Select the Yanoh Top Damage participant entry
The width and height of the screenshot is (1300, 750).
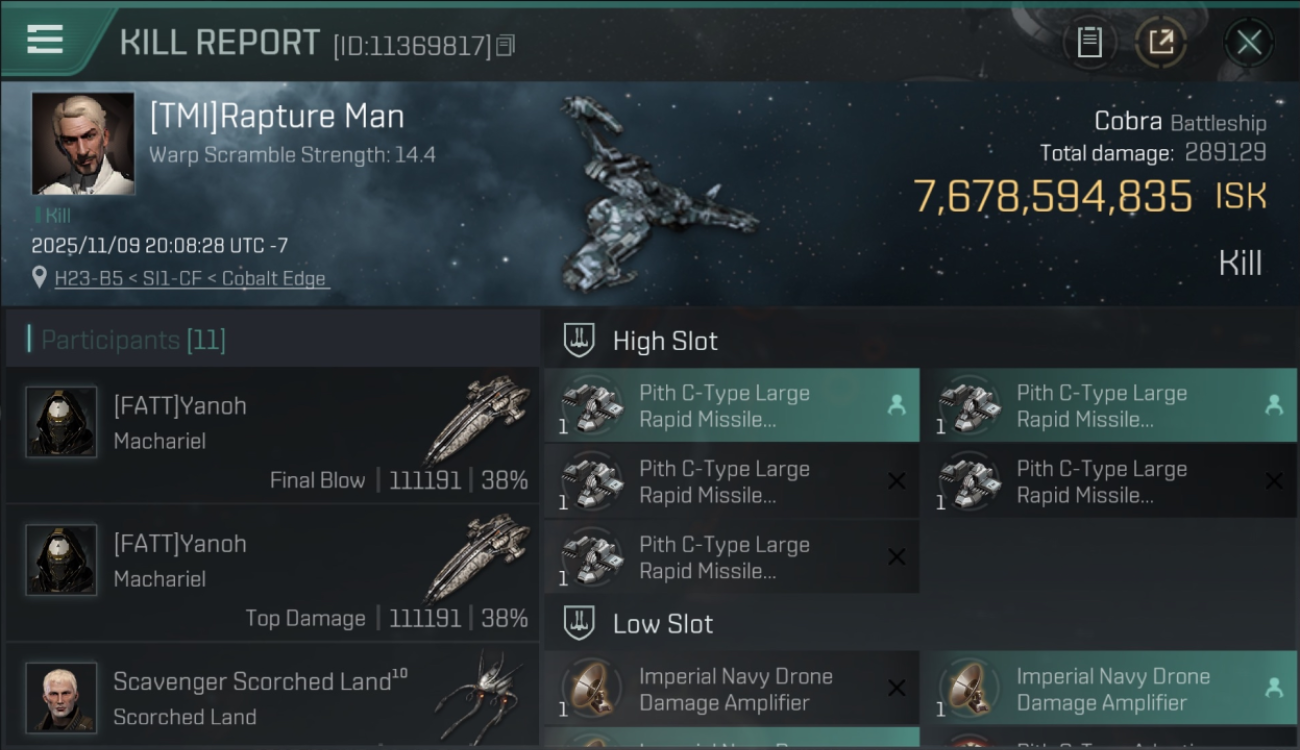click(272, 573)
